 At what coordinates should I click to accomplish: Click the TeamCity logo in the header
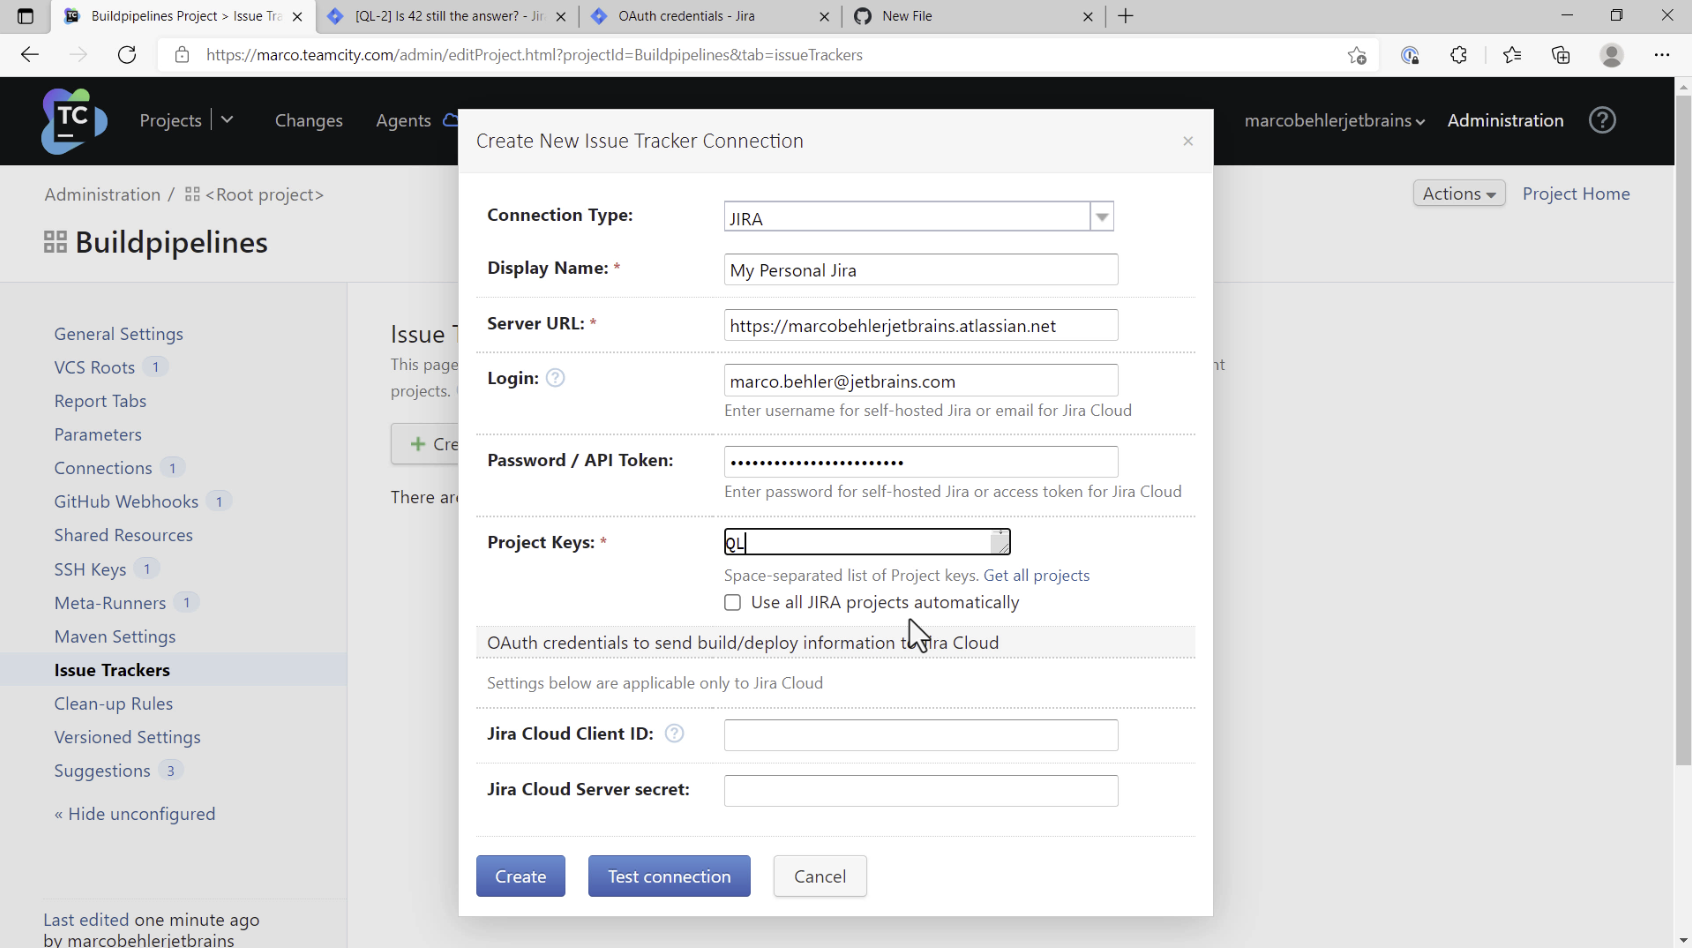click(x=72, y=120)
